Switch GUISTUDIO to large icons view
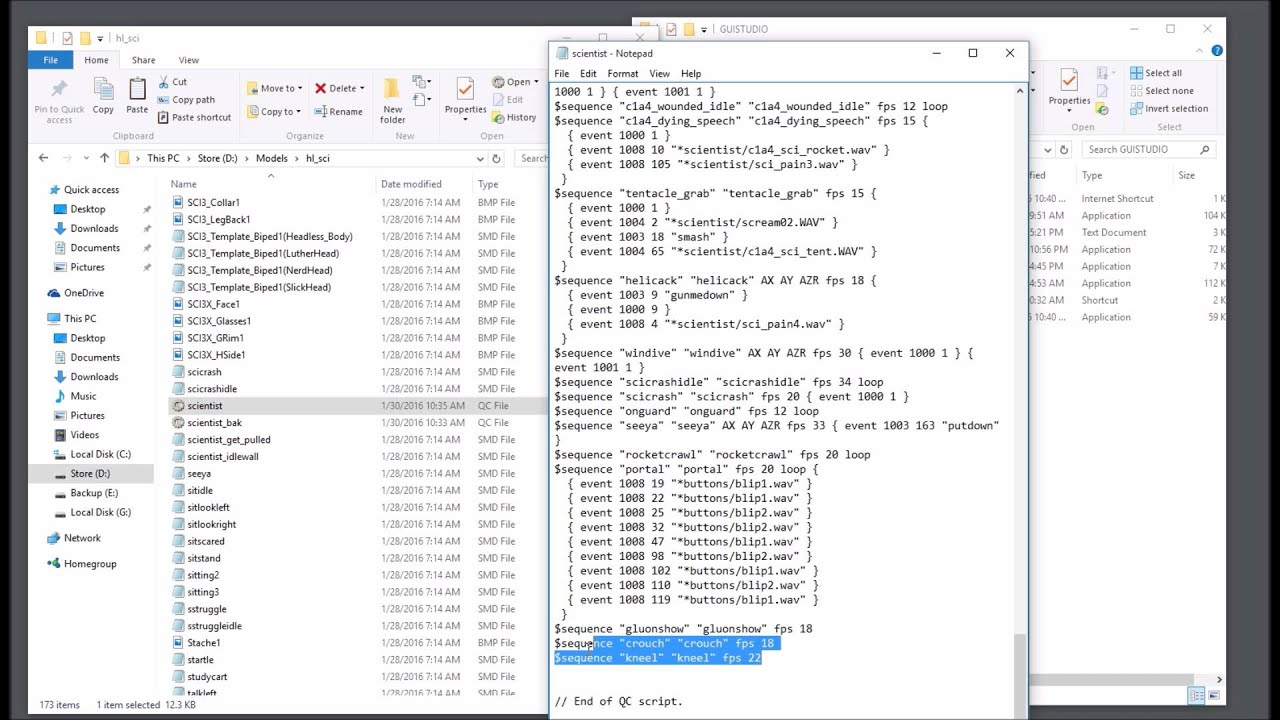Screen dimensions: 1280x720 click(x=1213, y=695)
